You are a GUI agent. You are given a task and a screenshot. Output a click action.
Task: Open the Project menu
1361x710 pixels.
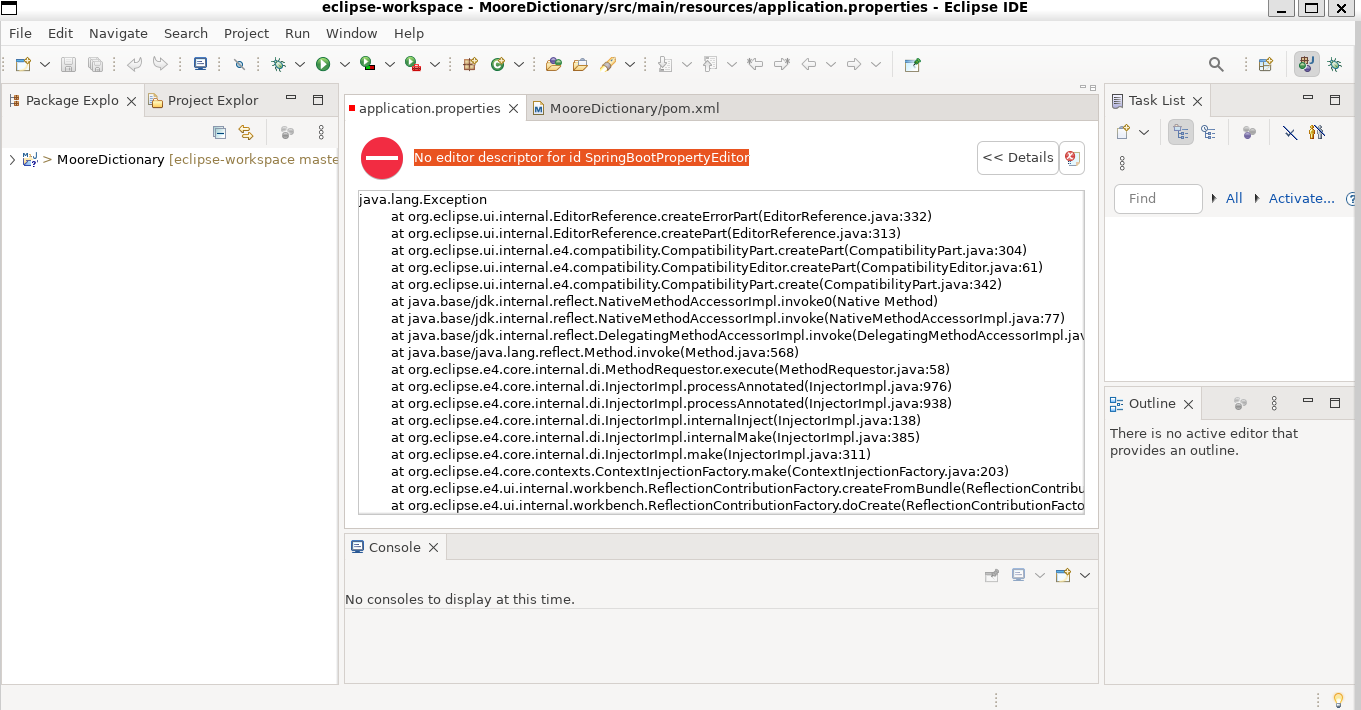[x=246, y=33]
